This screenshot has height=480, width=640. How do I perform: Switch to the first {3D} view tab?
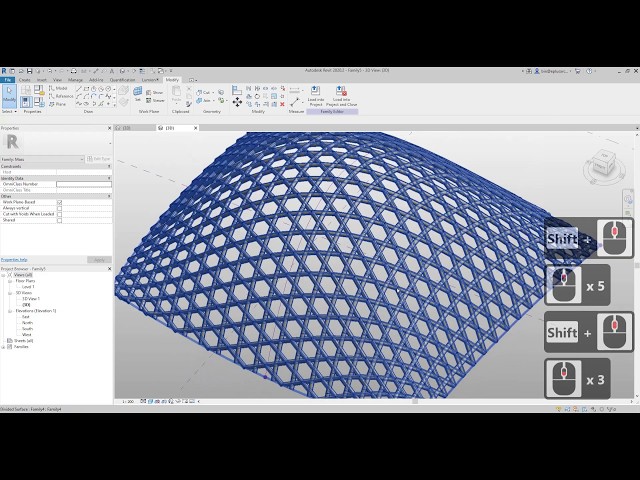tap(134, 128)
